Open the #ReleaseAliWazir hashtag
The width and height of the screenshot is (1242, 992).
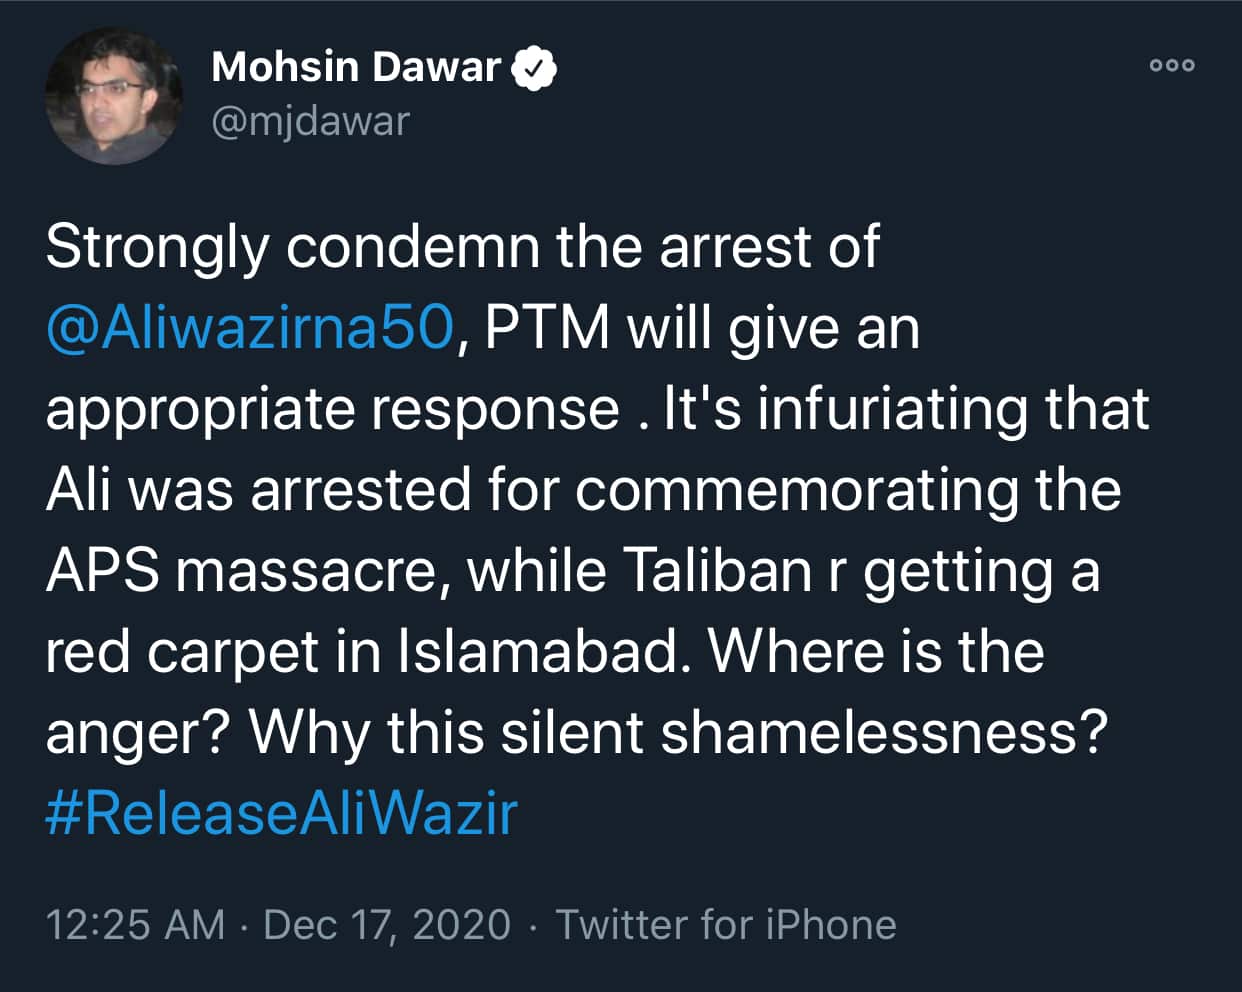pos(281,812)
